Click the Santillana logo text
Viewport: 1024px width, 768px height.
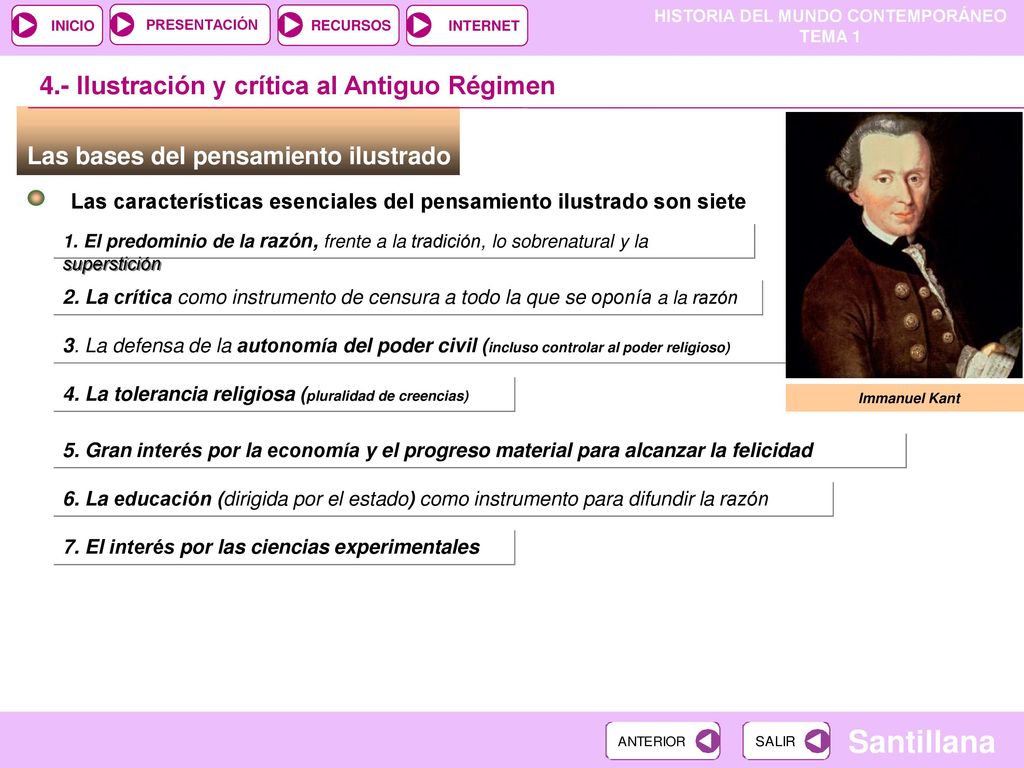(921, 742)
